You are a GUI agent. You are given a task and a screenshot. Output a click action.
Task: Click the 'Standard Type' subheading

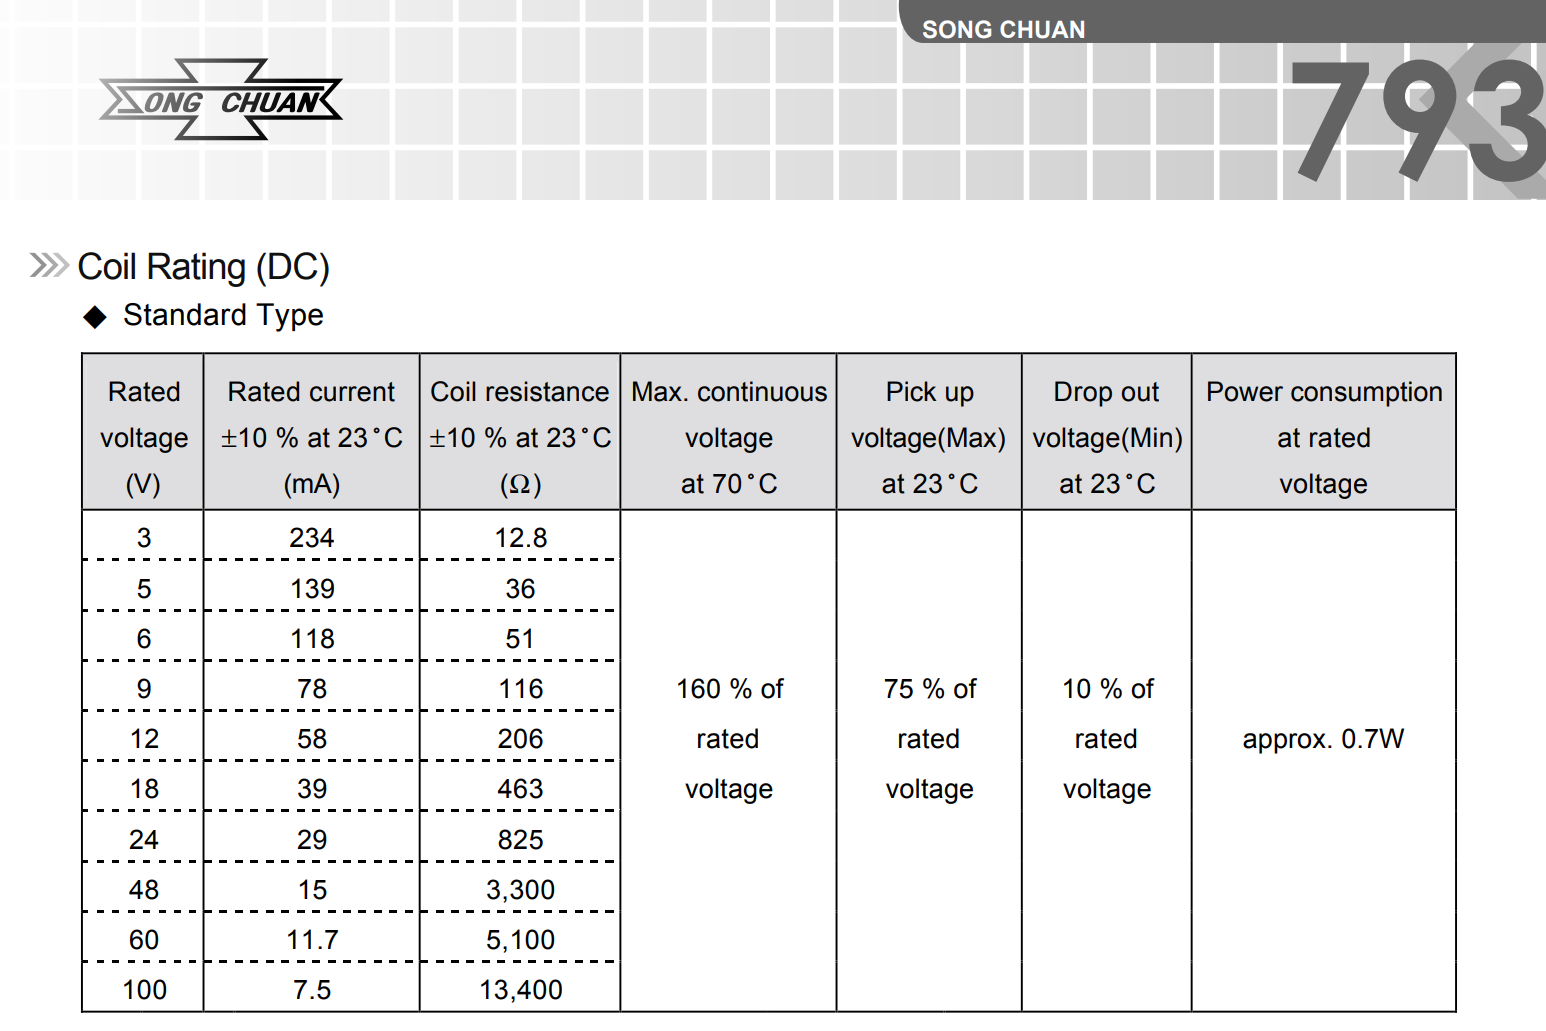223,315
